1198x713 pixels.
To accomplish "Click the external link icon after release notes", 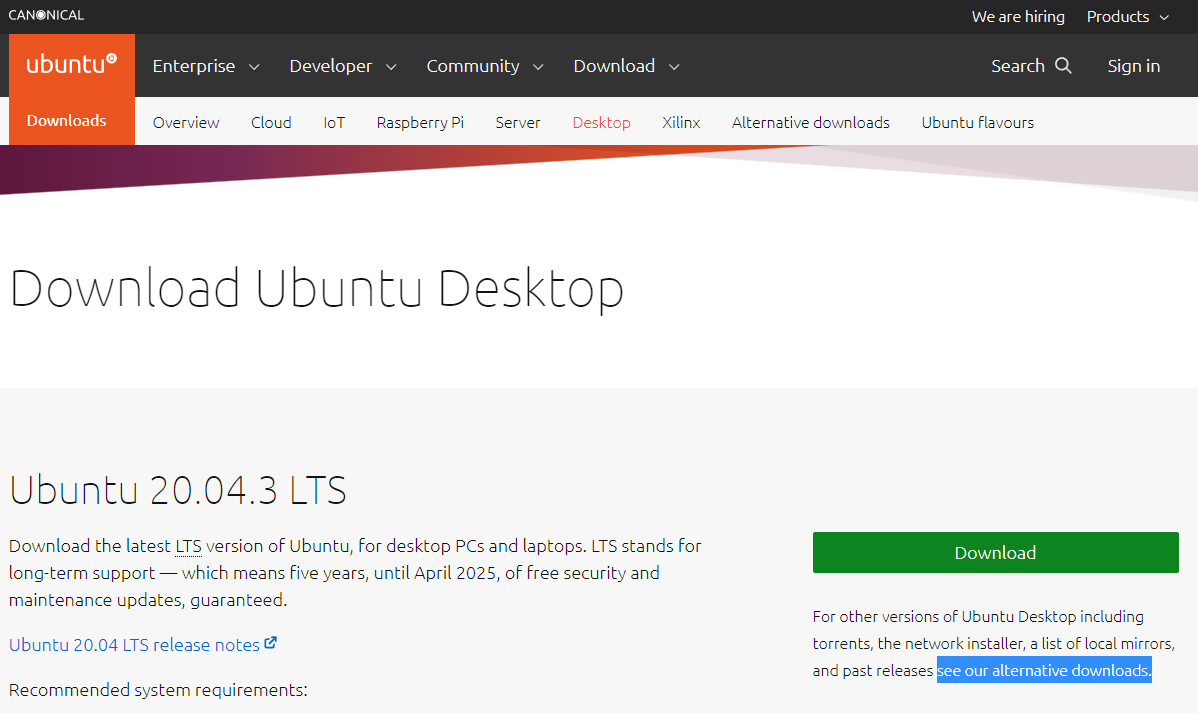I will (270, 643).
